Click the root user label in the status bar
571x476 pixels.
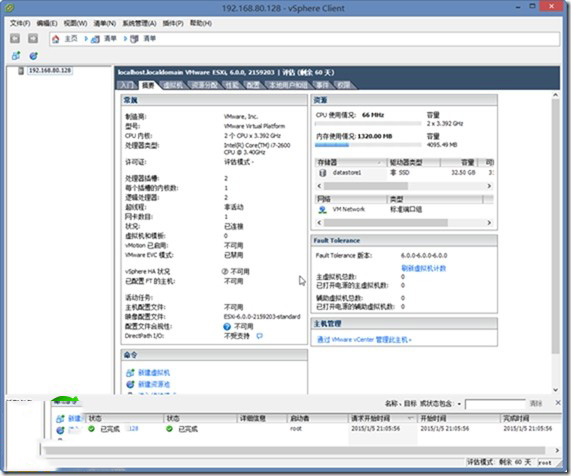click(545, 463)
